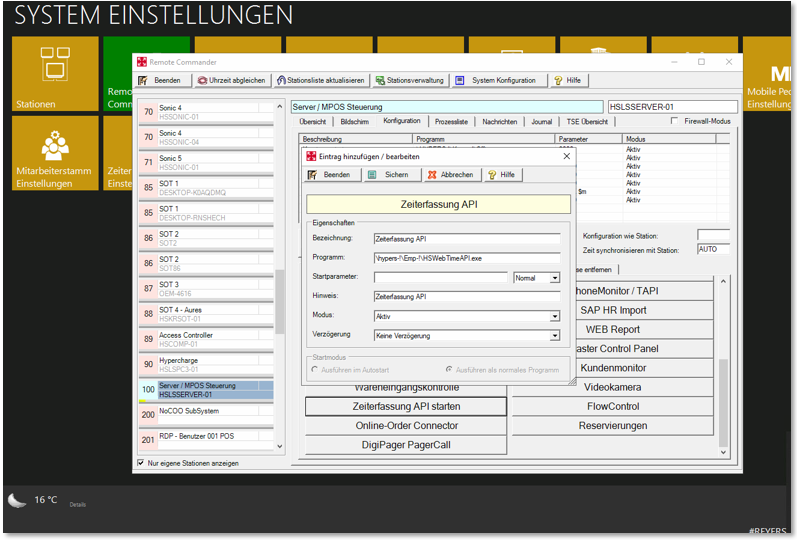797x540 pixels.
Task: Open System Konfiguration toolbar item
Action: pyautogui.click(x=496, y=80)
